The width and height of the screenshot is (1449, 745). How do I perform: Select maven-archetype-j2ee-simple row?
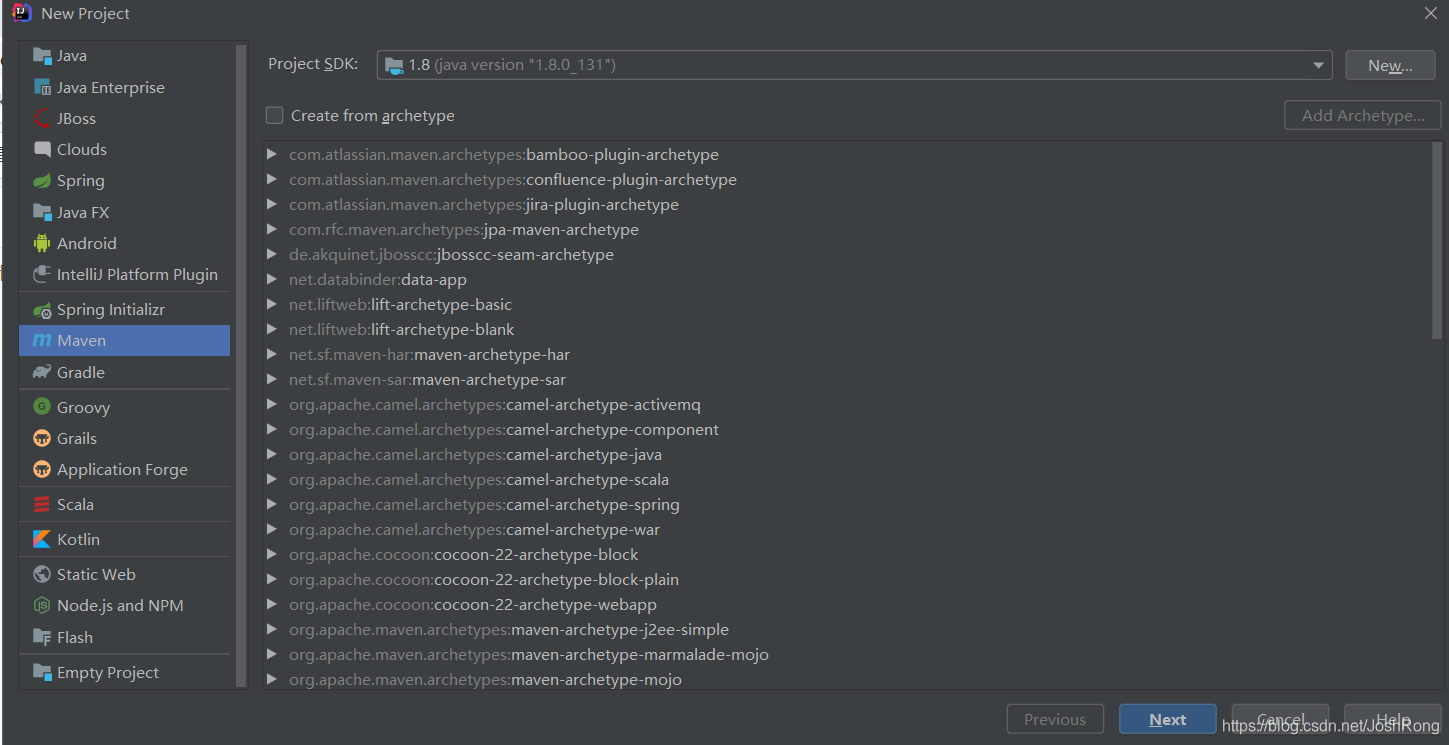(x=848, y=629)
